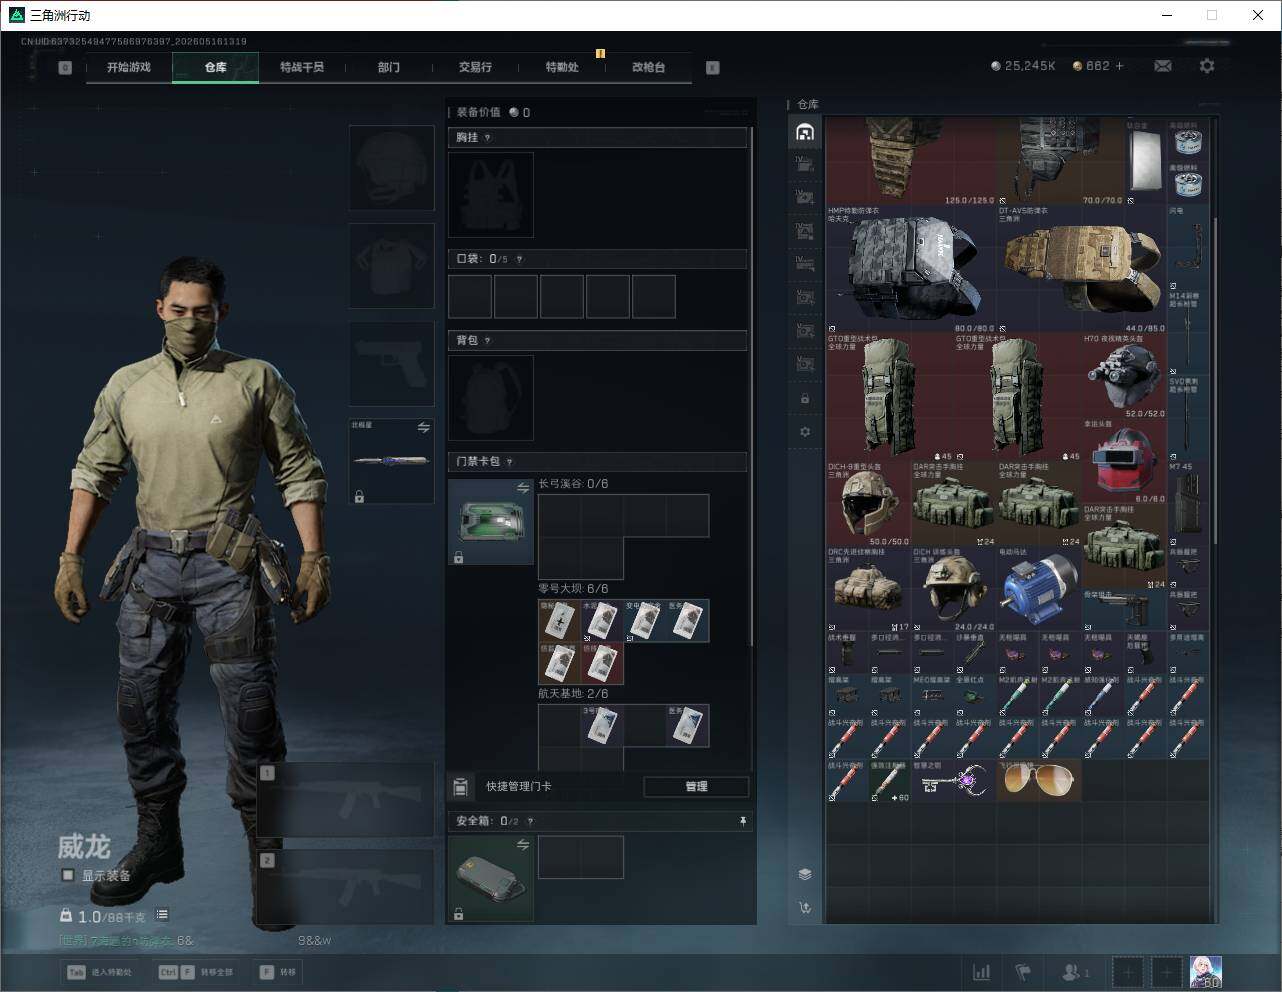Image resolution: width=1282 pixels, height=992 pixels.
Task: Switch to the 开始游戏 tab
Action: tap(129, 67)
